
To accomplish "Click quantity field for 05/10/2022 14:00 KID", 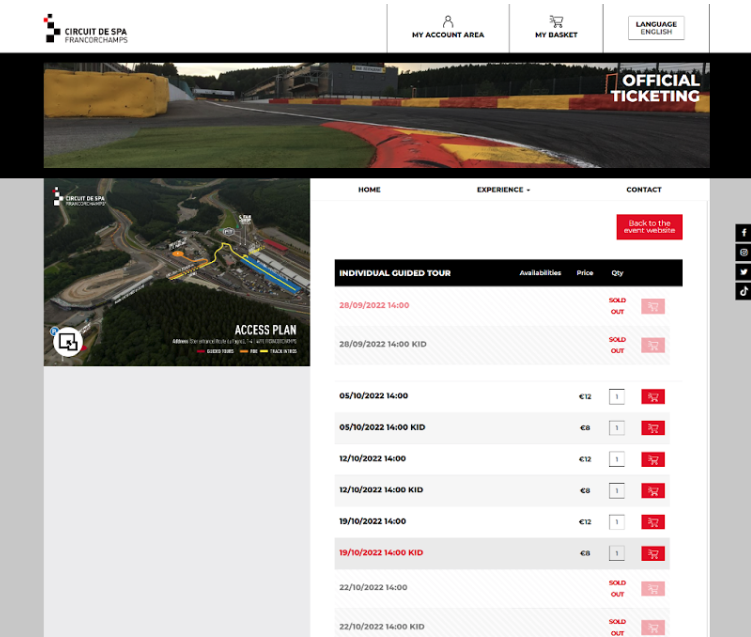I will 617,428.
